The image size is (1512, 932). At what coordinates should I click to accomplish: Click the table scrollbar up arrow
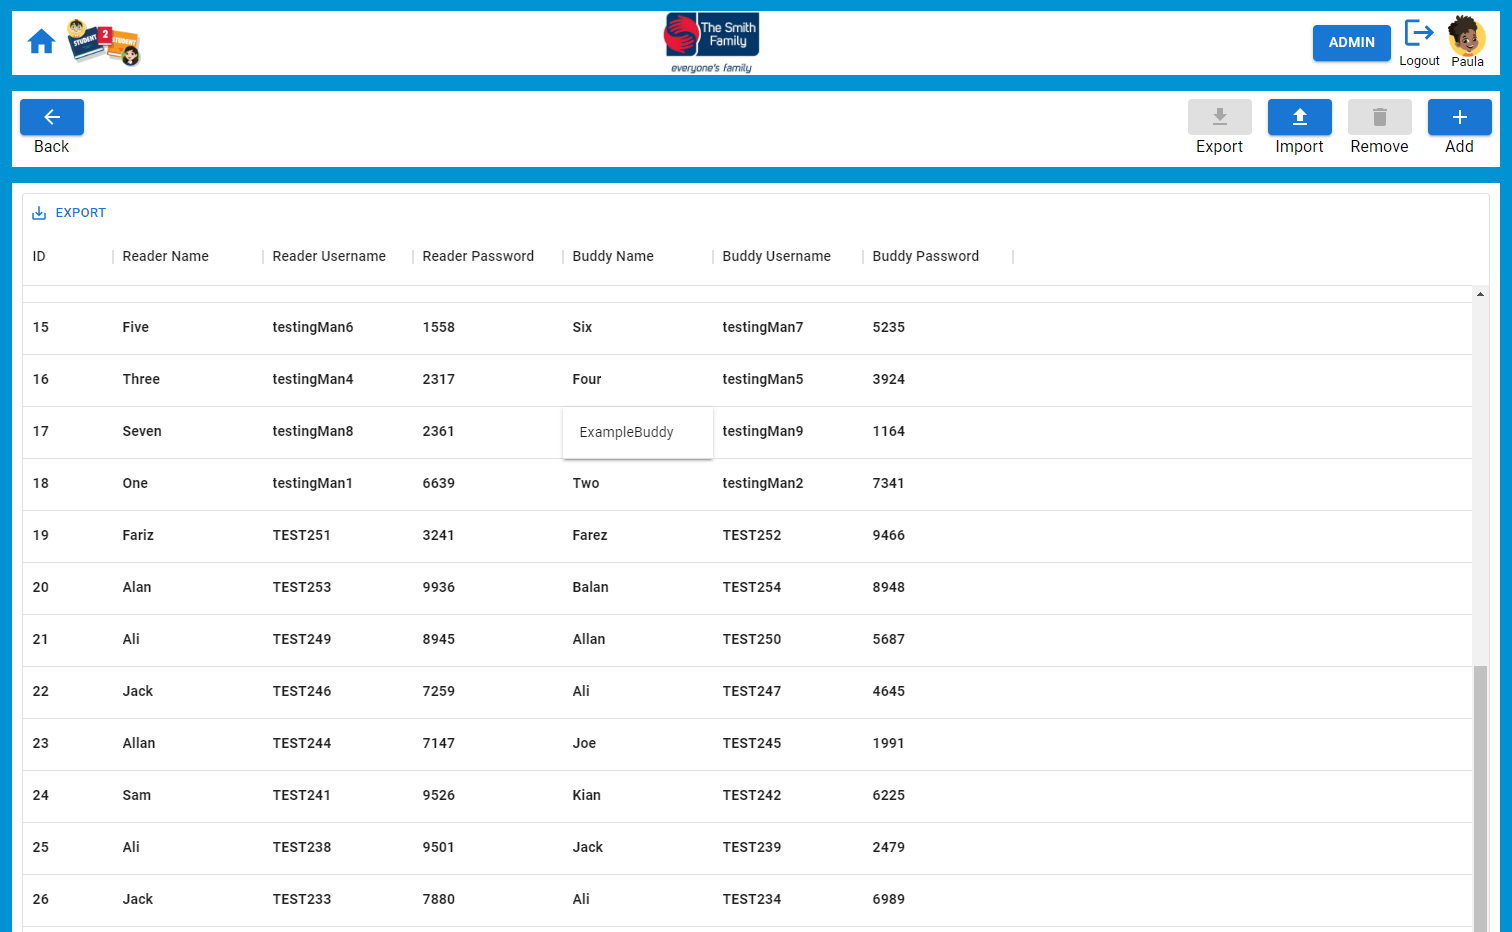coord(1480,294)
